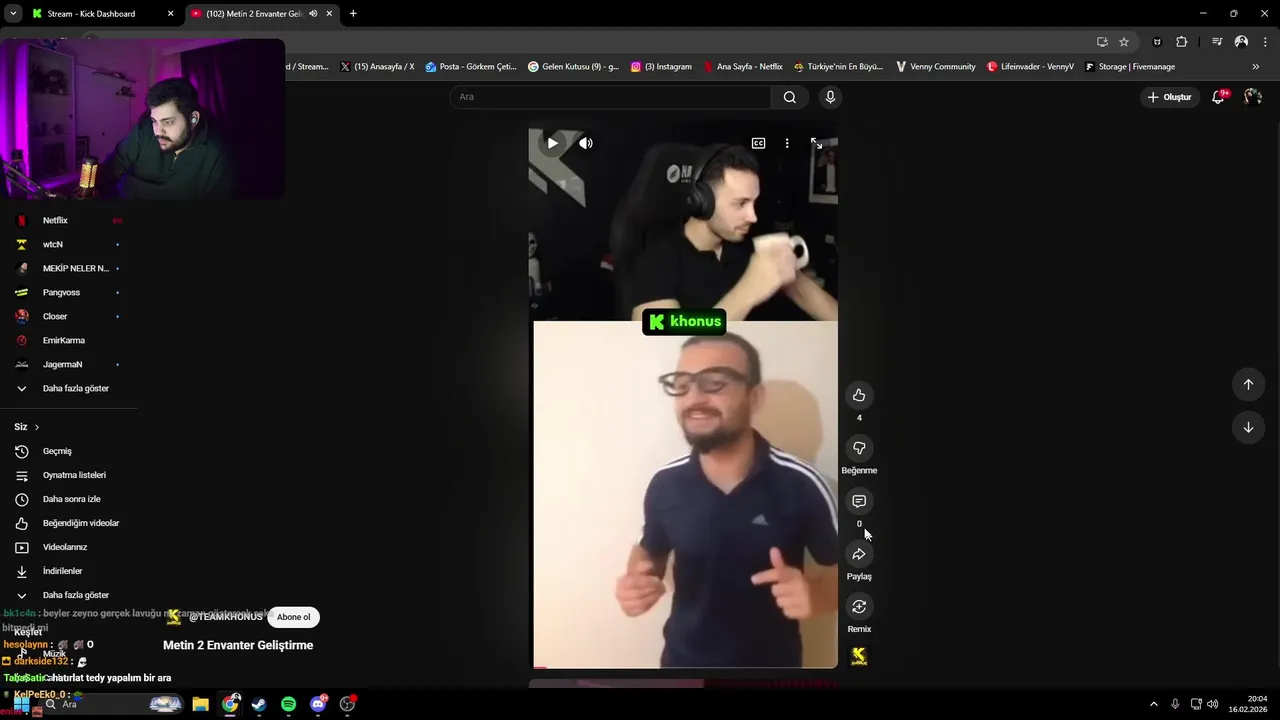Screen dimensions: 1280x720
Task: Open Videolarınız in the sidebar
Action: [67, 547]
